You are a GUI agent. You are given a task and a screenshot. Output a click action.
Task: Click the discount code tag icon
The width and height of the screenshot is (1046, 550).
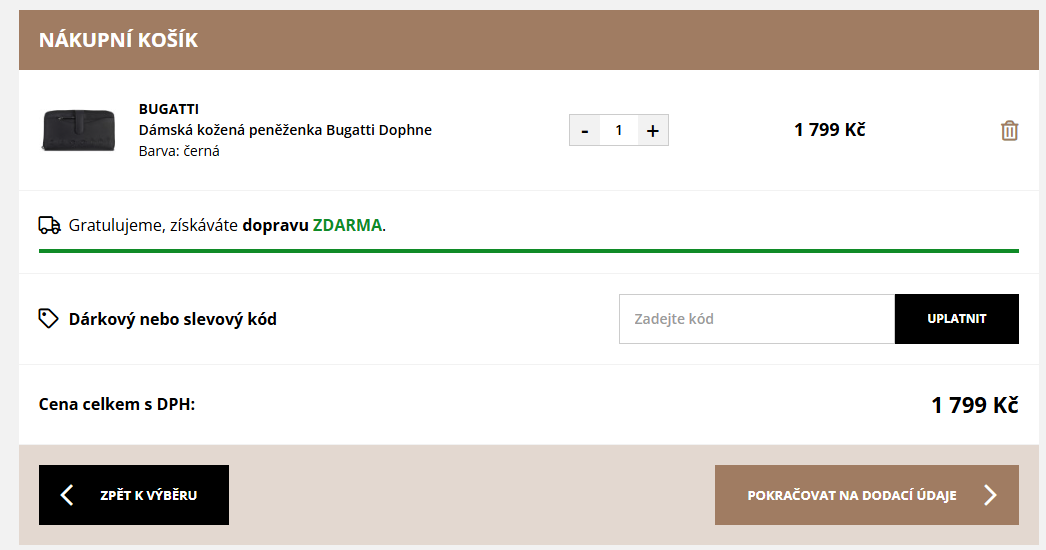pos(48,319)
